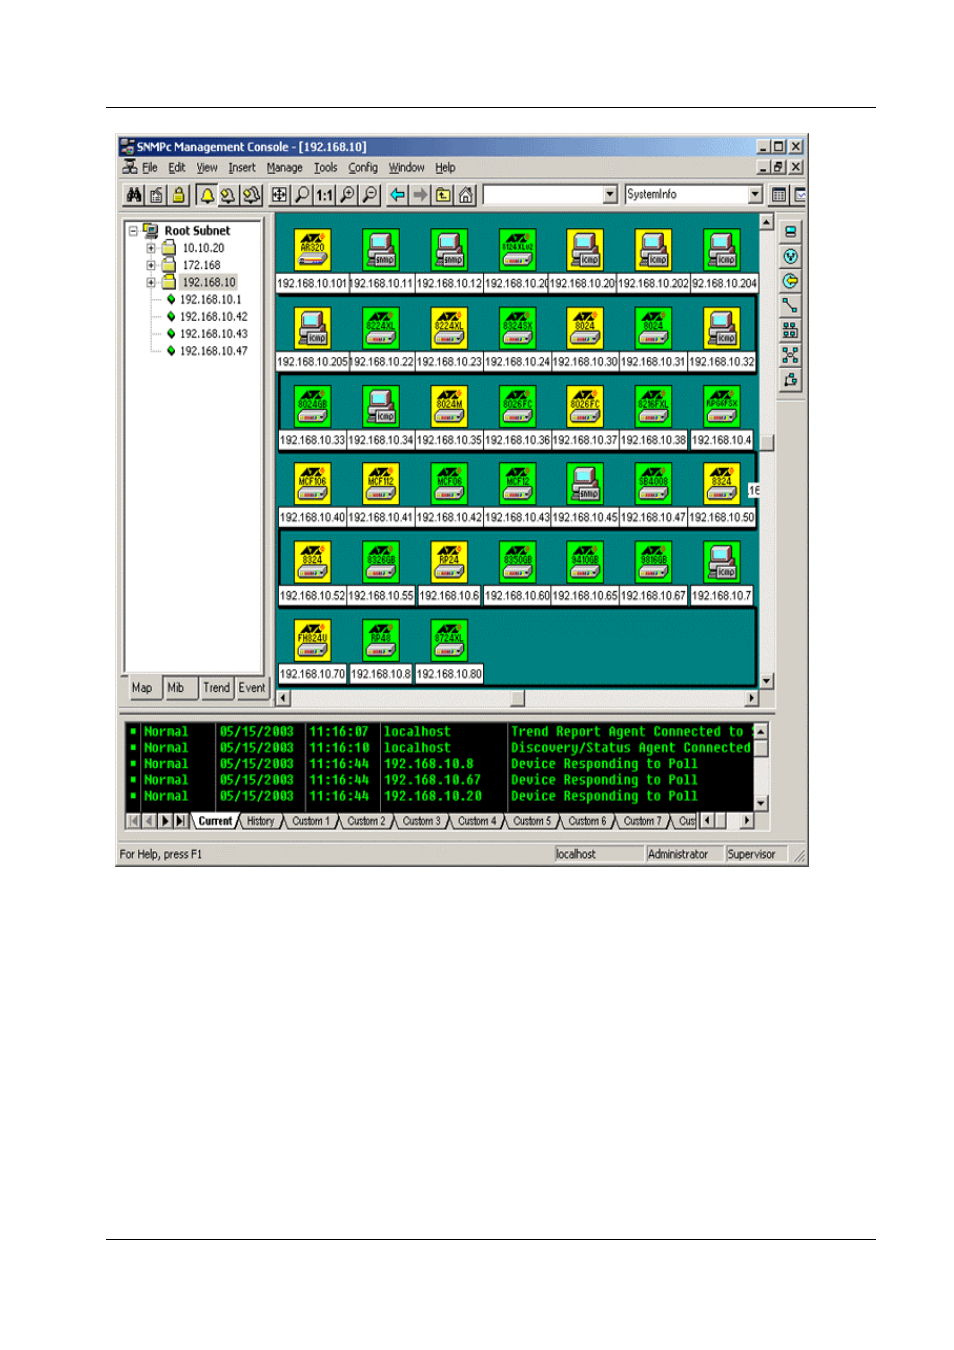Click the Forward arrow toolbar icon

pos(420,195)
